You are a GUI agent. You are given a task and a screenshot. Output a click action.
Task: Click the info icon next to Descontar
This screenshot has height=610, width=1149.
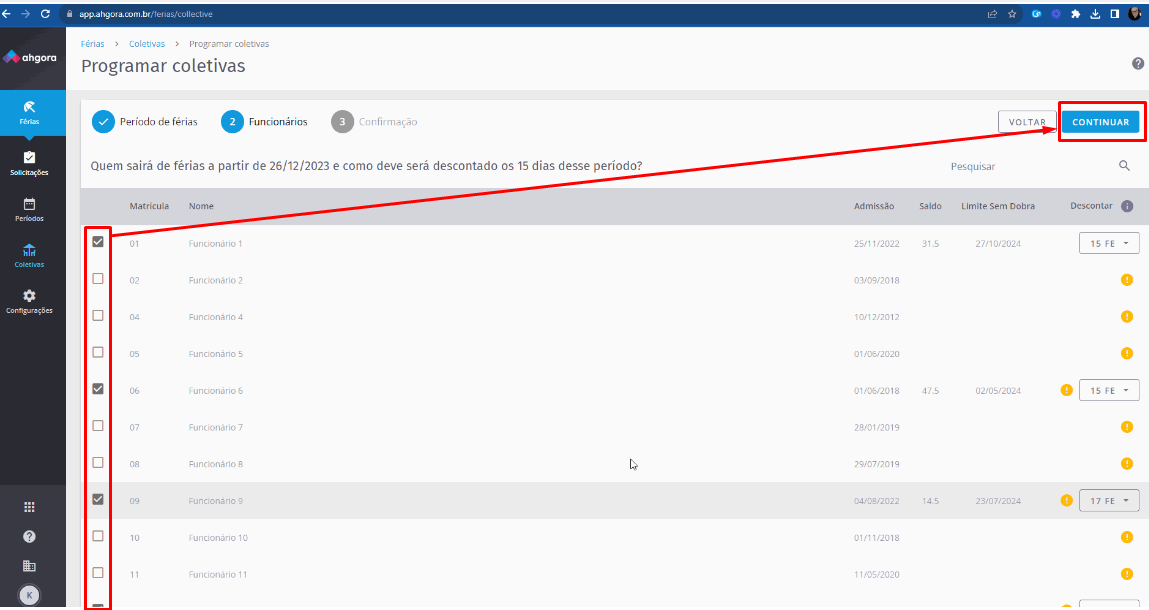(1127, 206)
